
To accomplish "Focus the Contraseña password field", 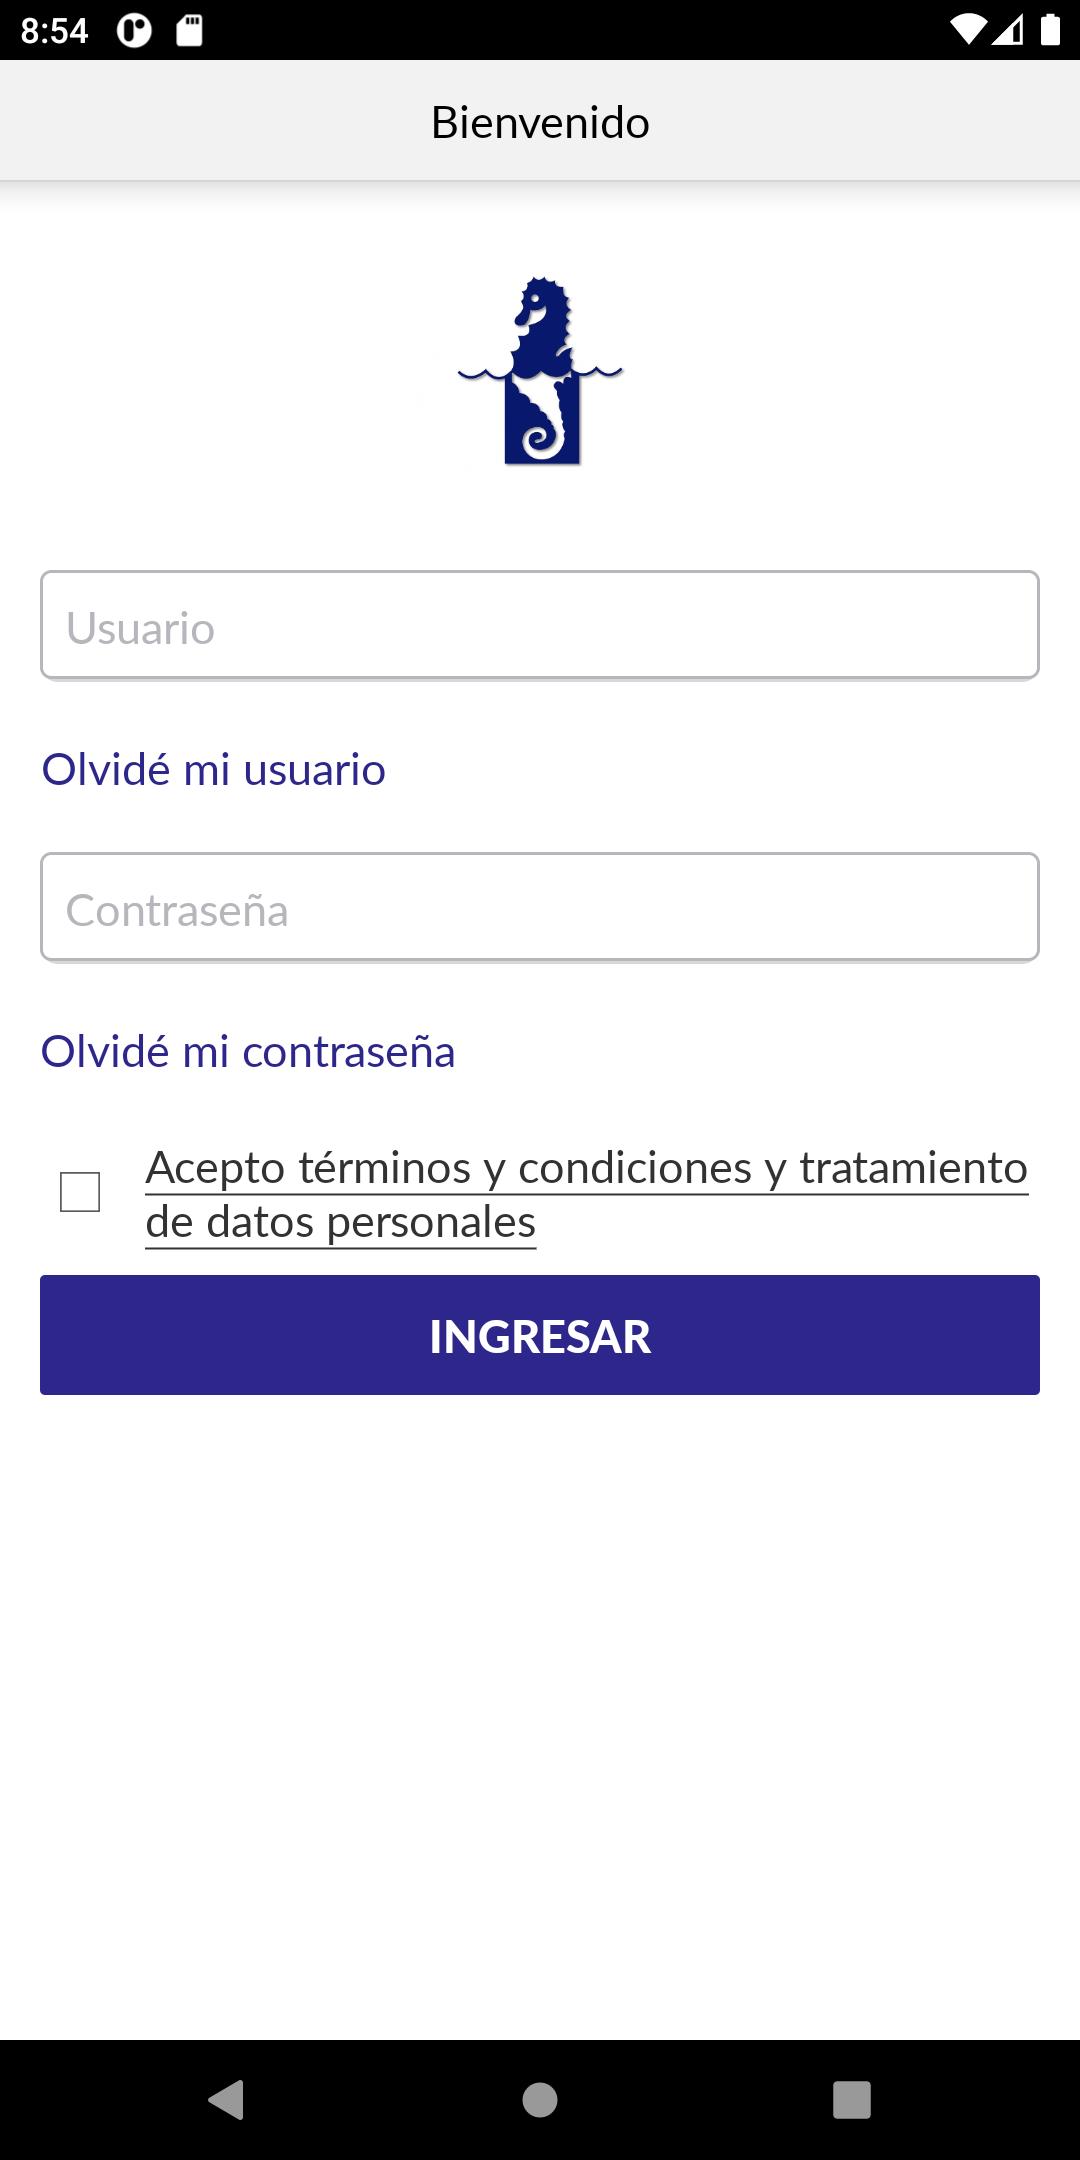I will (x=540, y=908).
